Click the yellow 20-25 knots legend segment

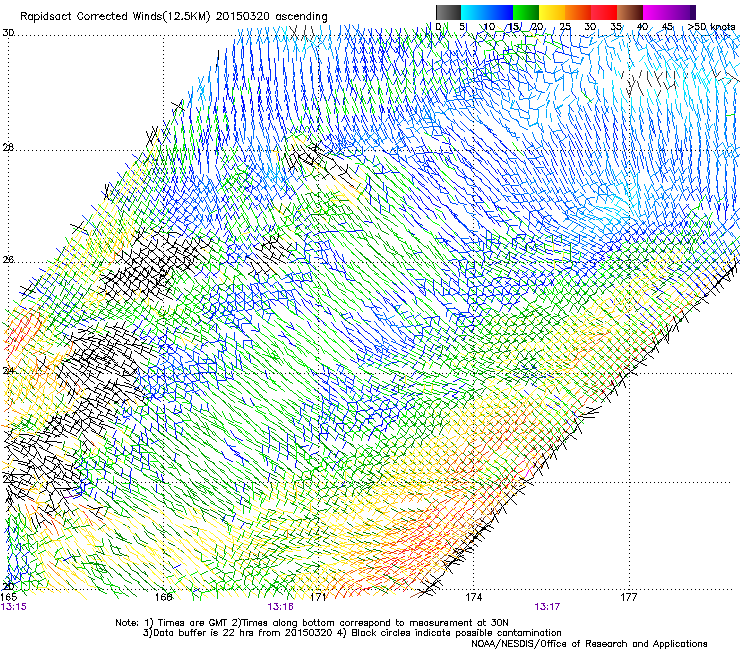click(552, 12)
